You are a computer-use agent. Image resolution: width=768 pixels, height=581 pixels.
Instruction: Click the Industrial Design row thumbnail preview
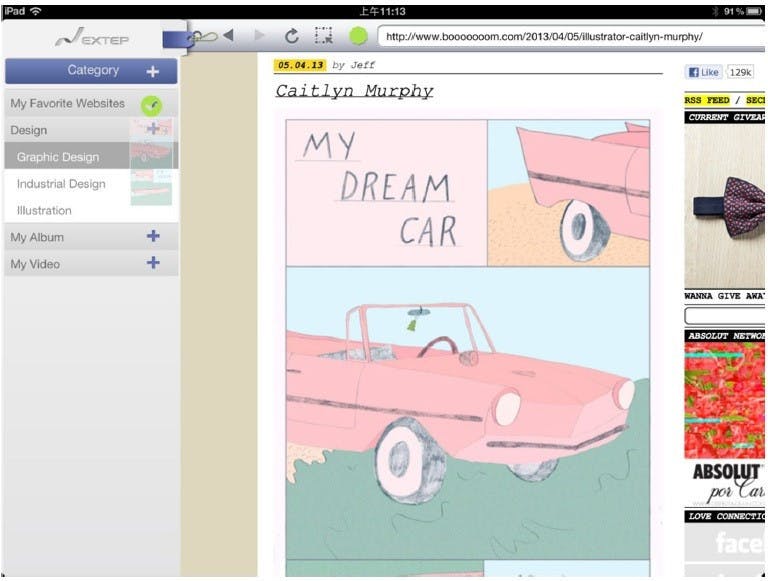click(151, 188)
